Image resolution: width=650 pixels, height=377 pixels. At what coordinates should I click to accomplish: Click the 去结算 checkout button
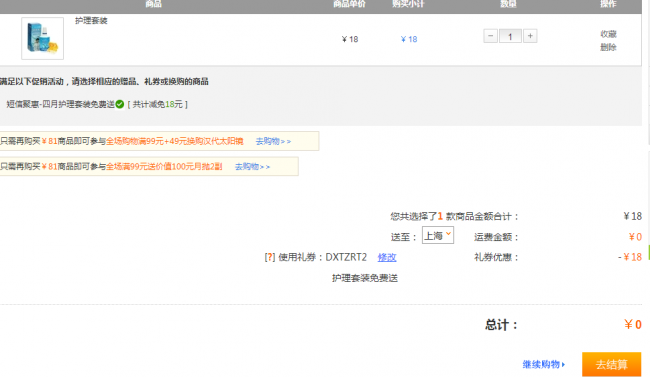click(611, 364)
